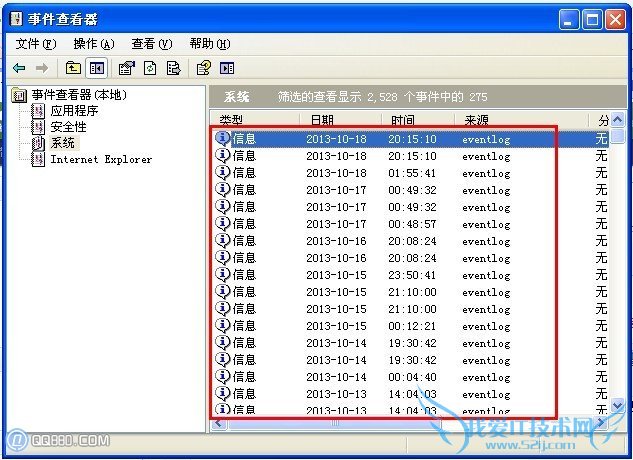Click the vertical scrollbar up arrow

click(618, 119)
